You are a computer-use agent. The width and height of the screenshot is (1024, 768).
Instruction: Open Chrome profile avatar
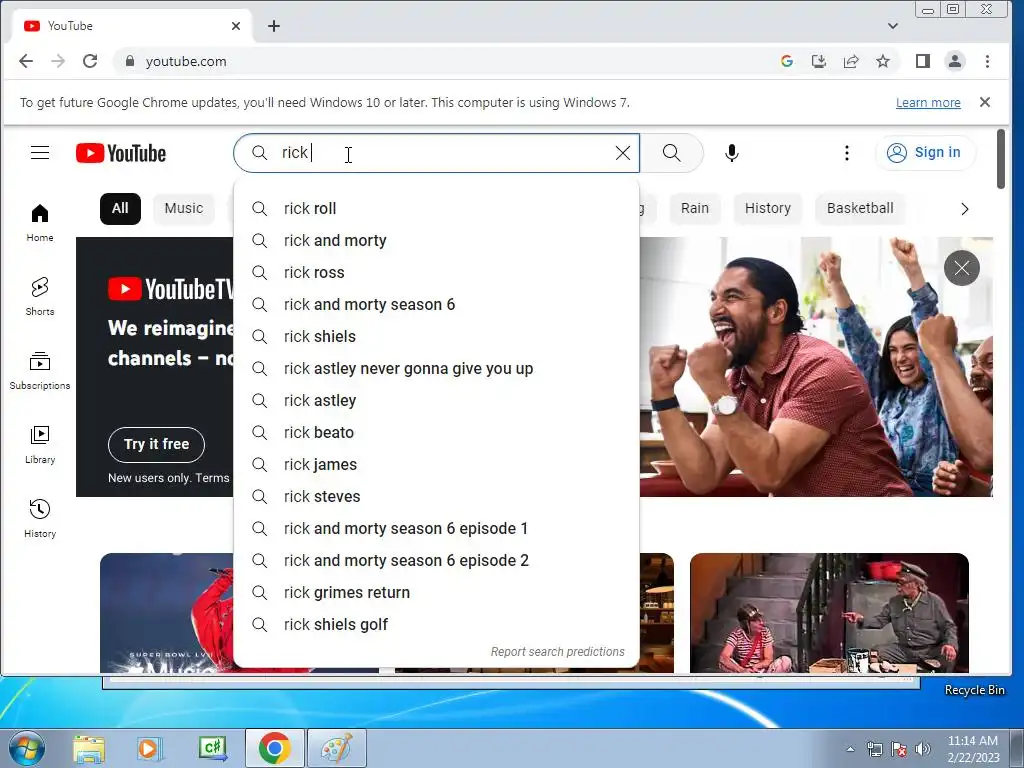click(954, 61)
